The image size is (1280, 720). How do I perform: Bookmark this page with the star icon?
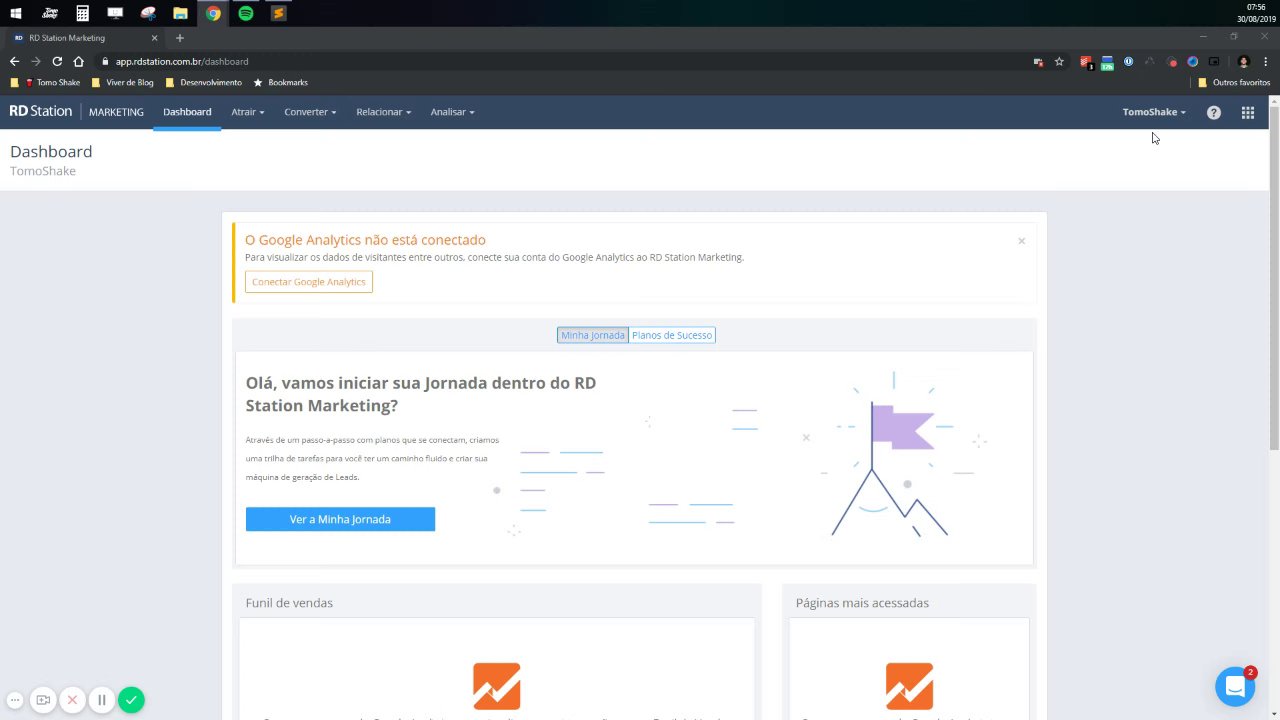[1059, 61]
